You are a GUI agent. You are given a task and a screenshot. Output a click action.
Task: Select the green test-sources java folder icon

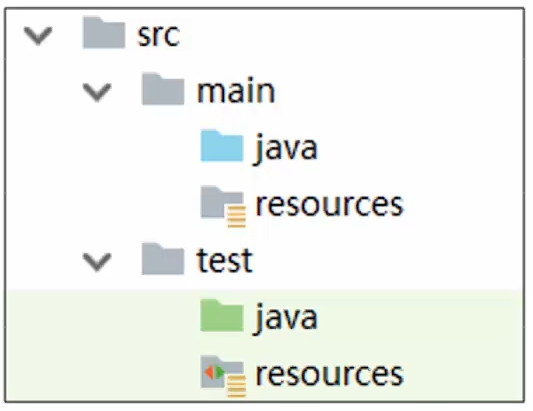pos(222,315)
